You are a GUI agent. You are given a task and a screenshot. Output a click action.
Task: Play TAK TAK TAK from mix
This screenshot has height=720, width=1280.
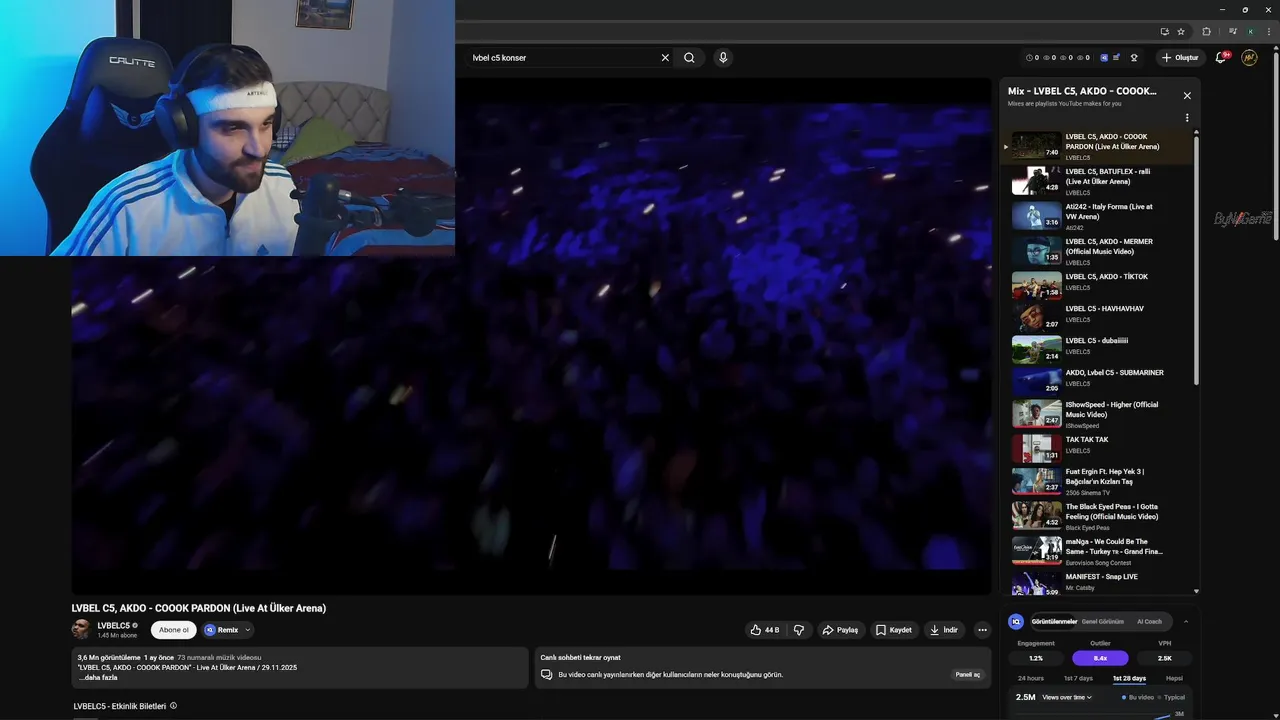[1098, 448]
